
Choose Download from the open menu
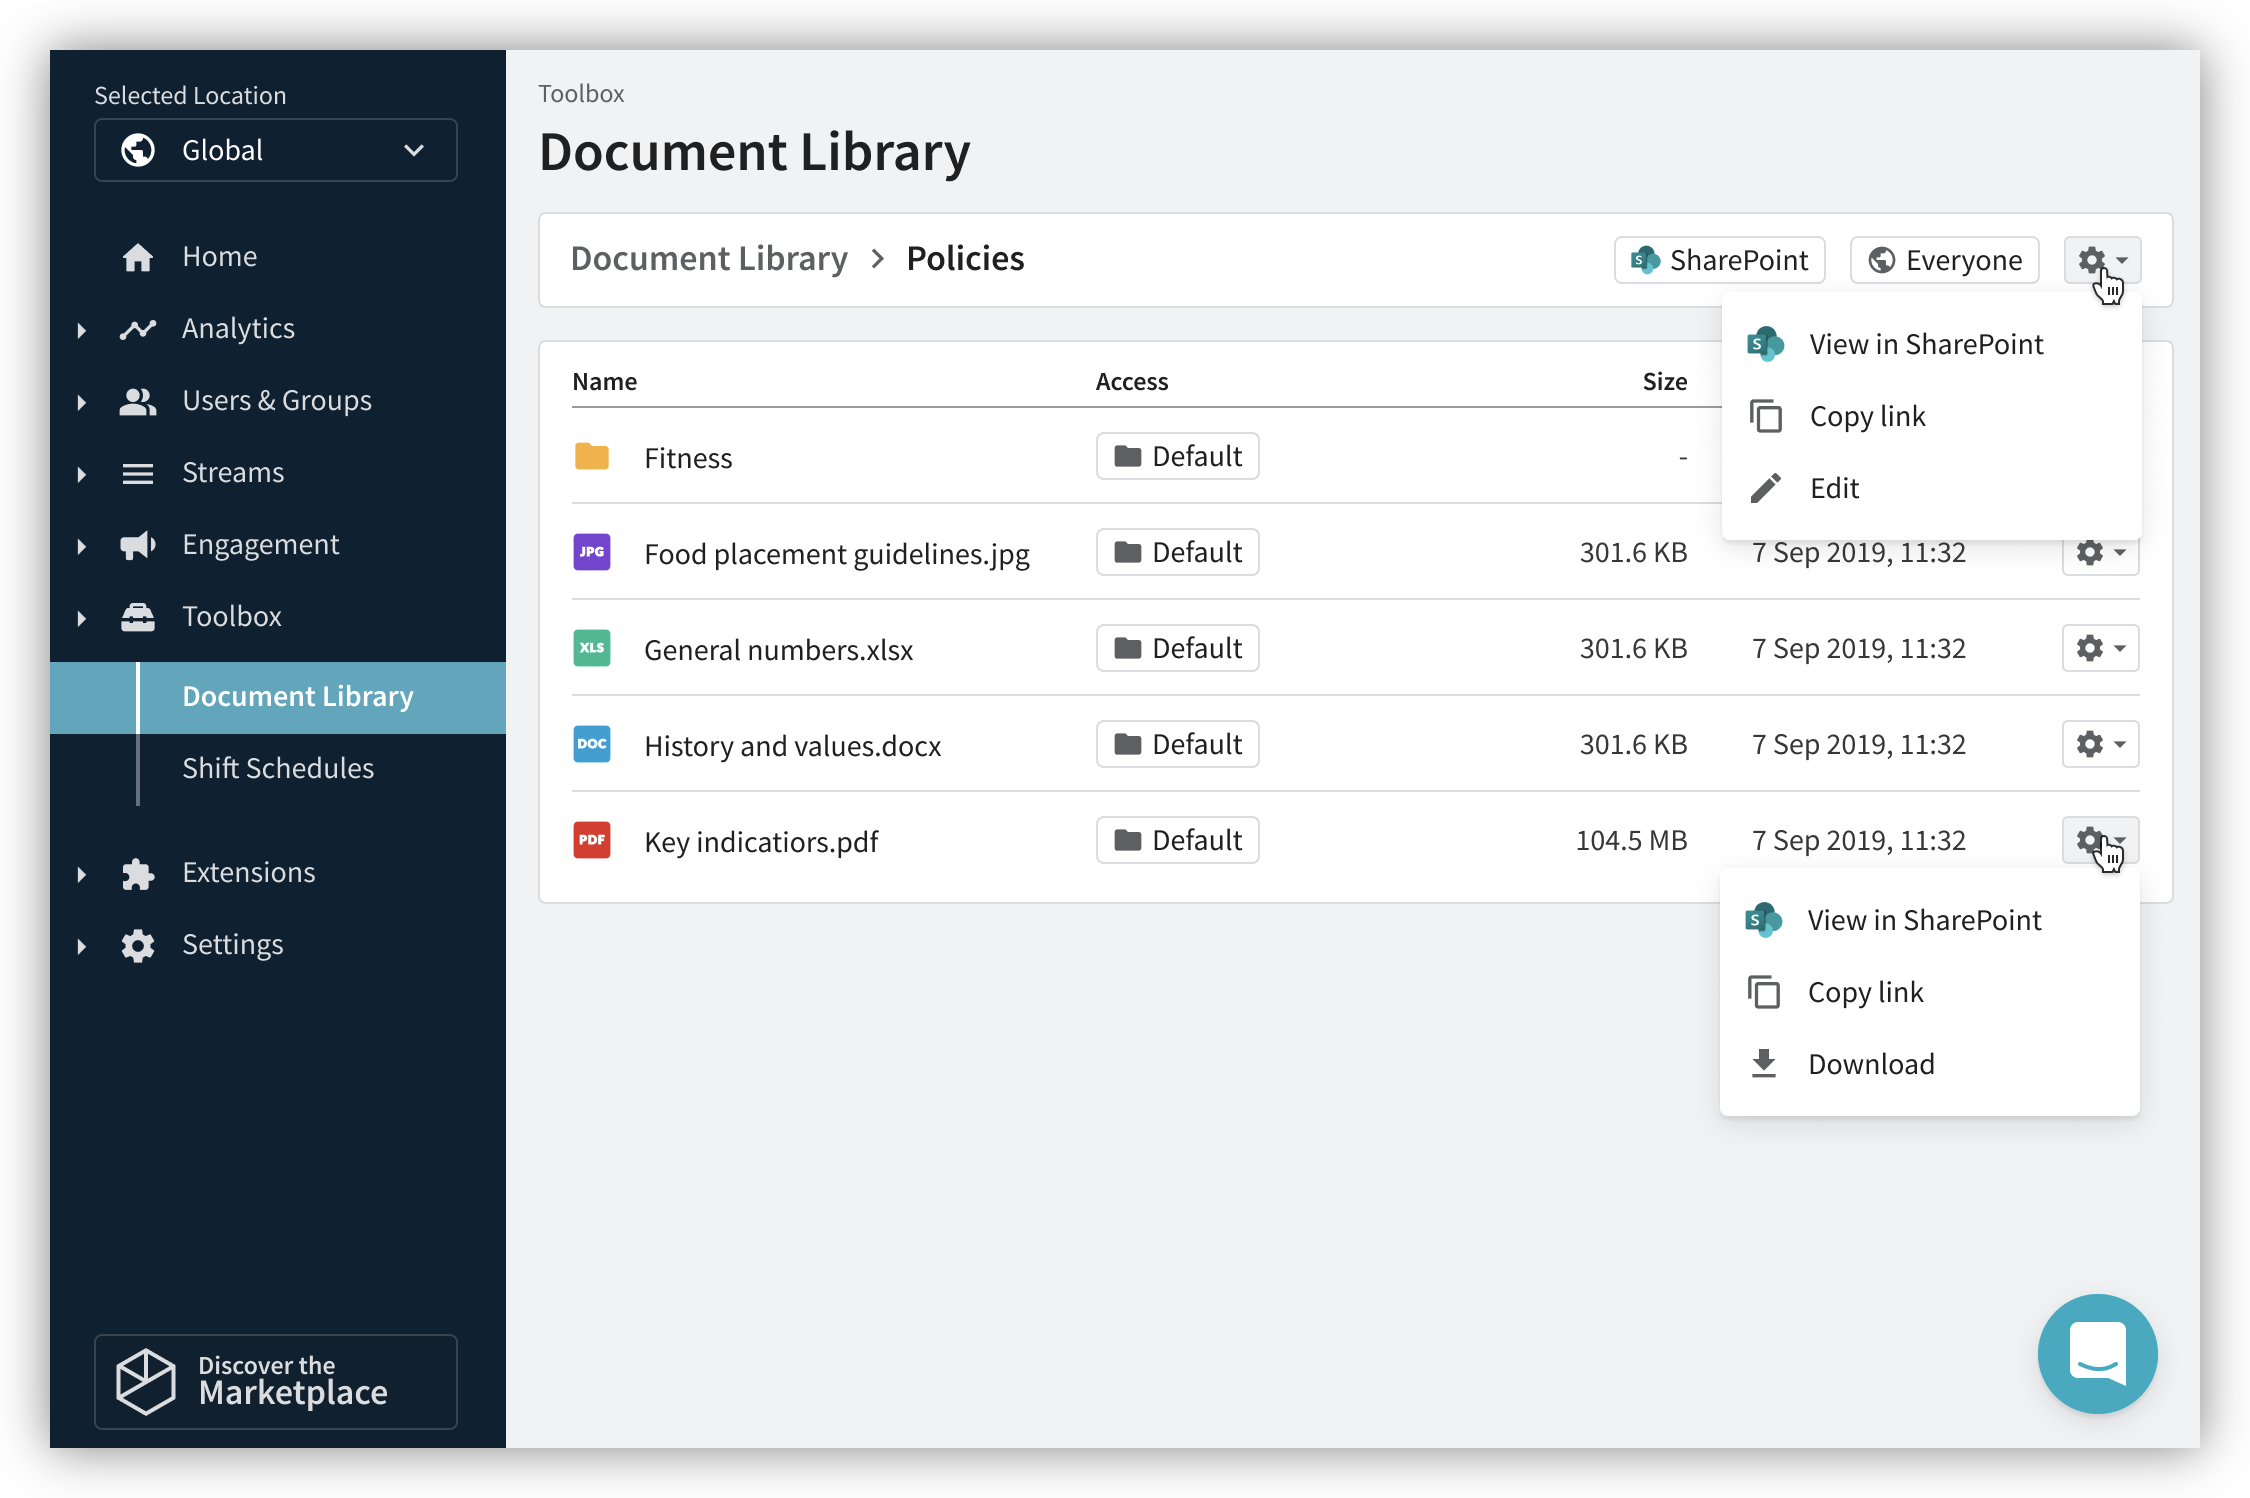1871,1063
